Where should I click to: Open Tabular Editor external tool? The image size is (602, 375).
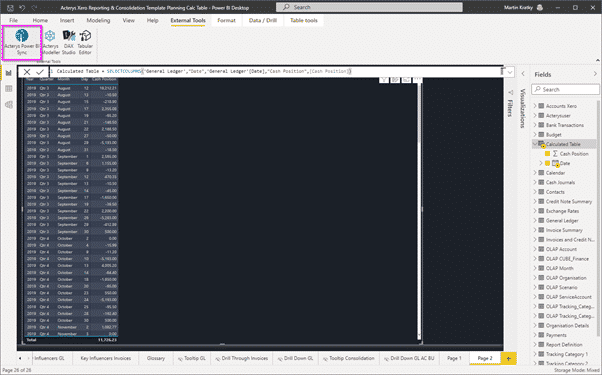85,42
